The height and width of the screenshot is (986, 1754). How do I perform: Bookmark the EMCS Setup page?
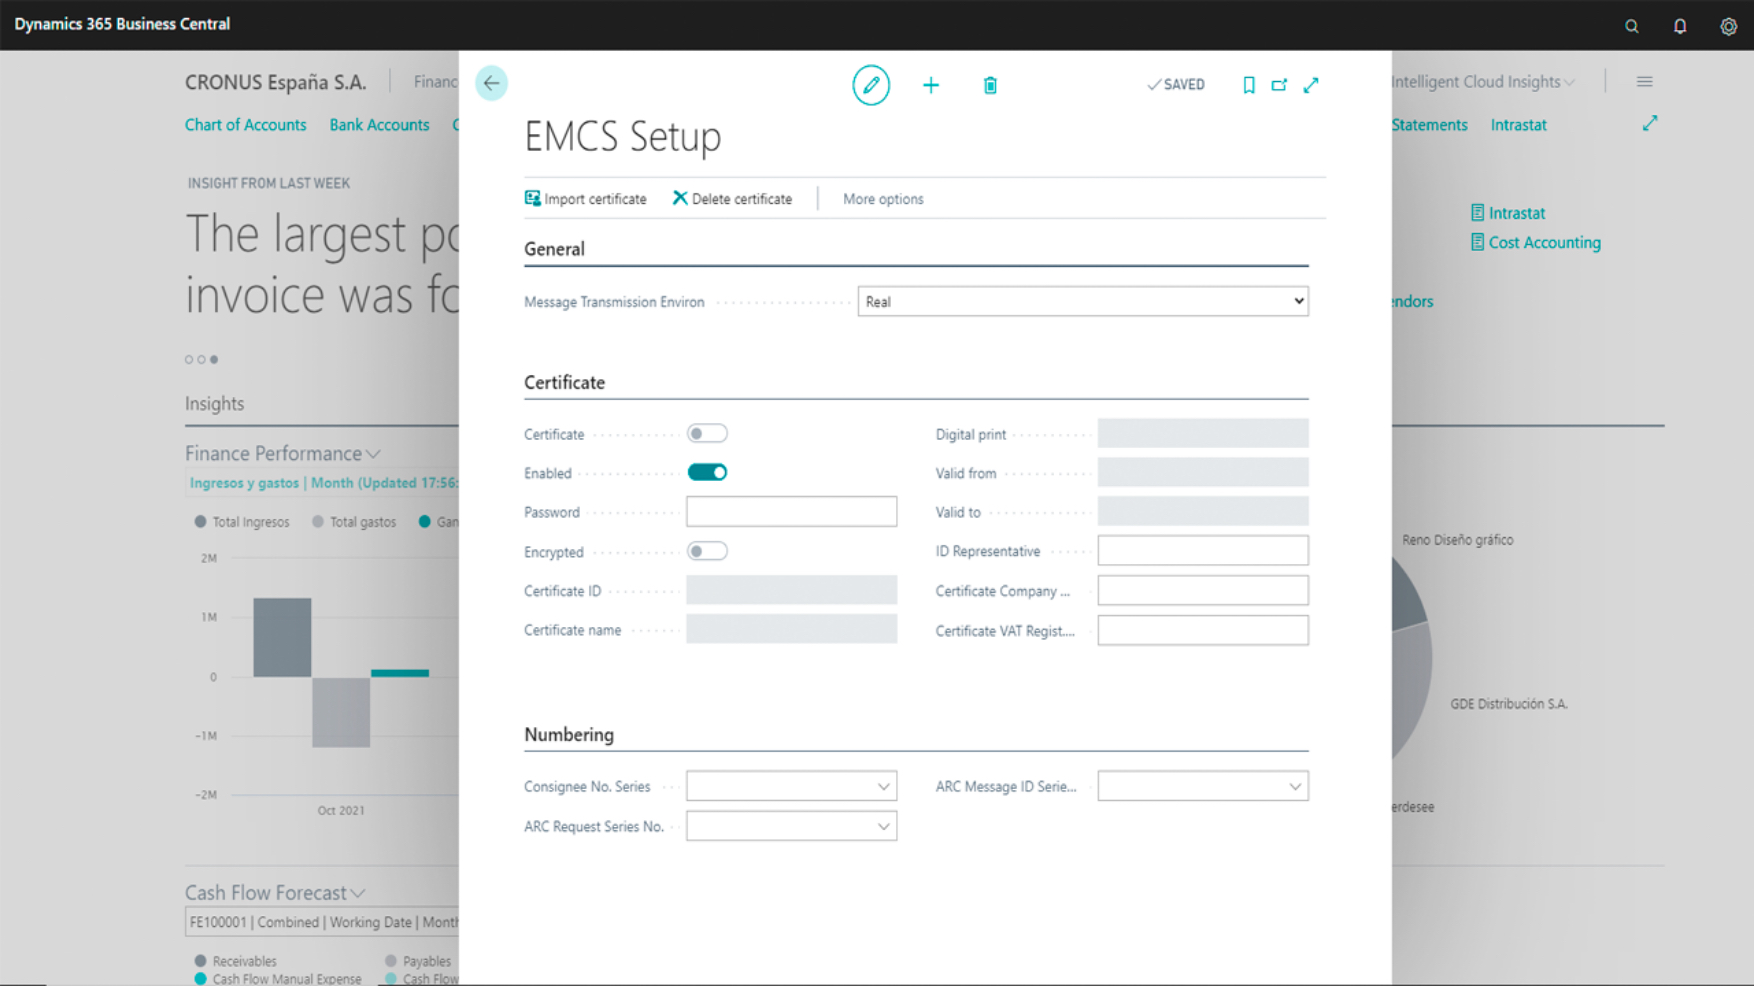tap(1248, 85)
